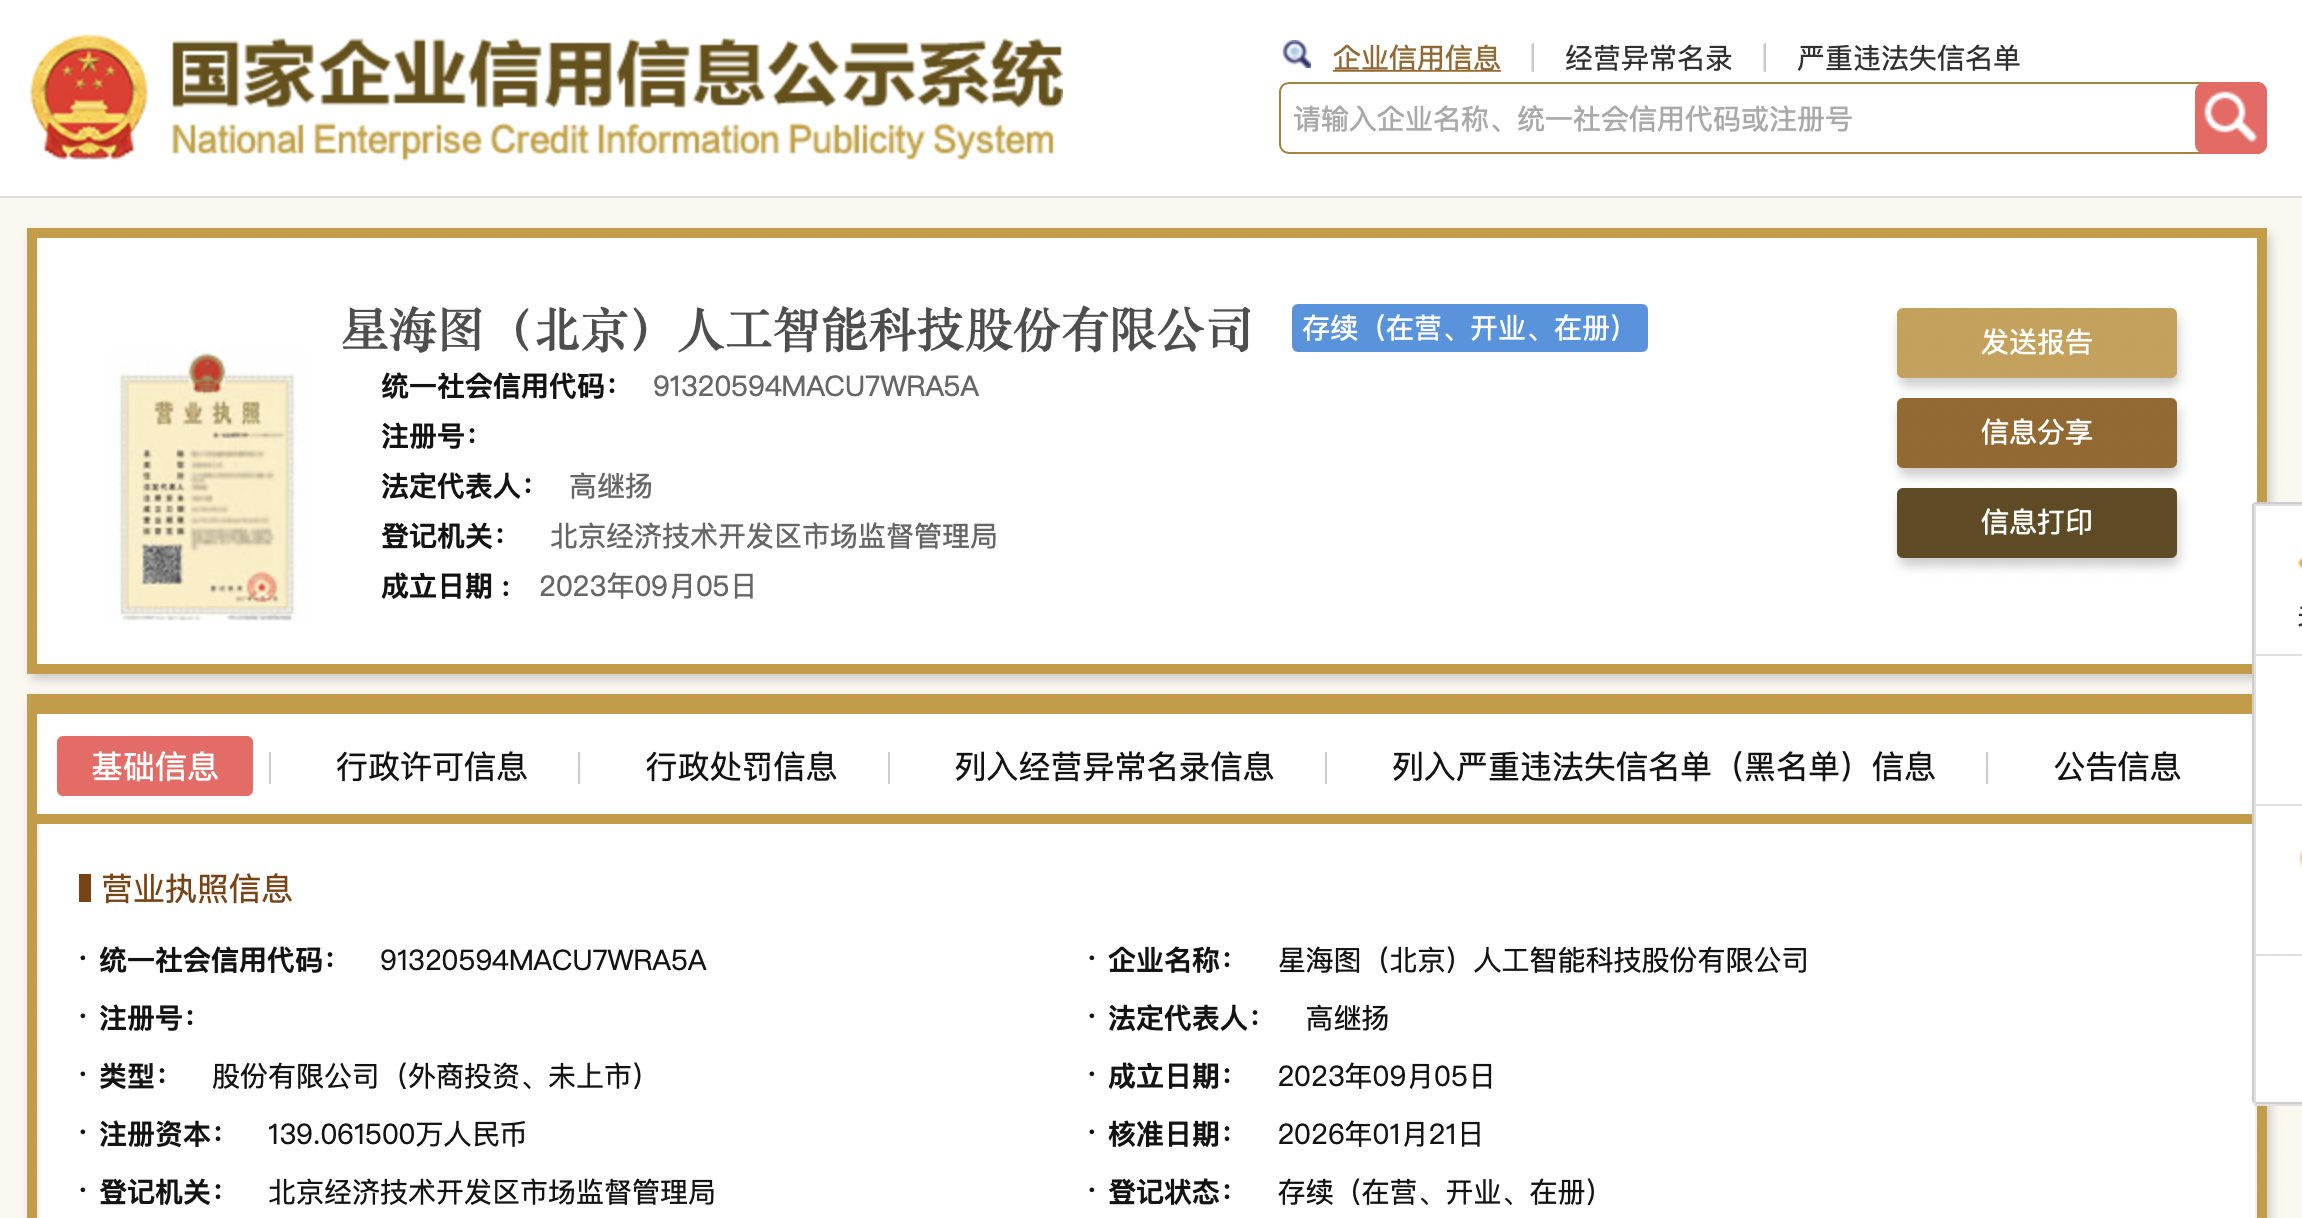Open the 列入严重违法失信名单（黑名单）信息 tab
The image size is (2302, 1218).
click(x=1663, y=766)
